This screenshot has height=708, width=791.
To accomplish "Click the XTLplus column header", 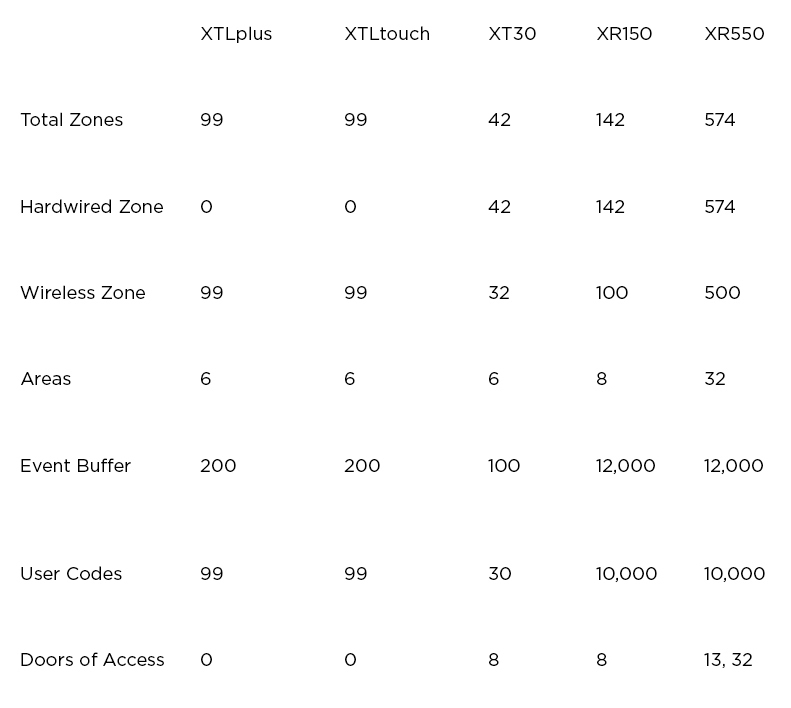I will [236, 34].
